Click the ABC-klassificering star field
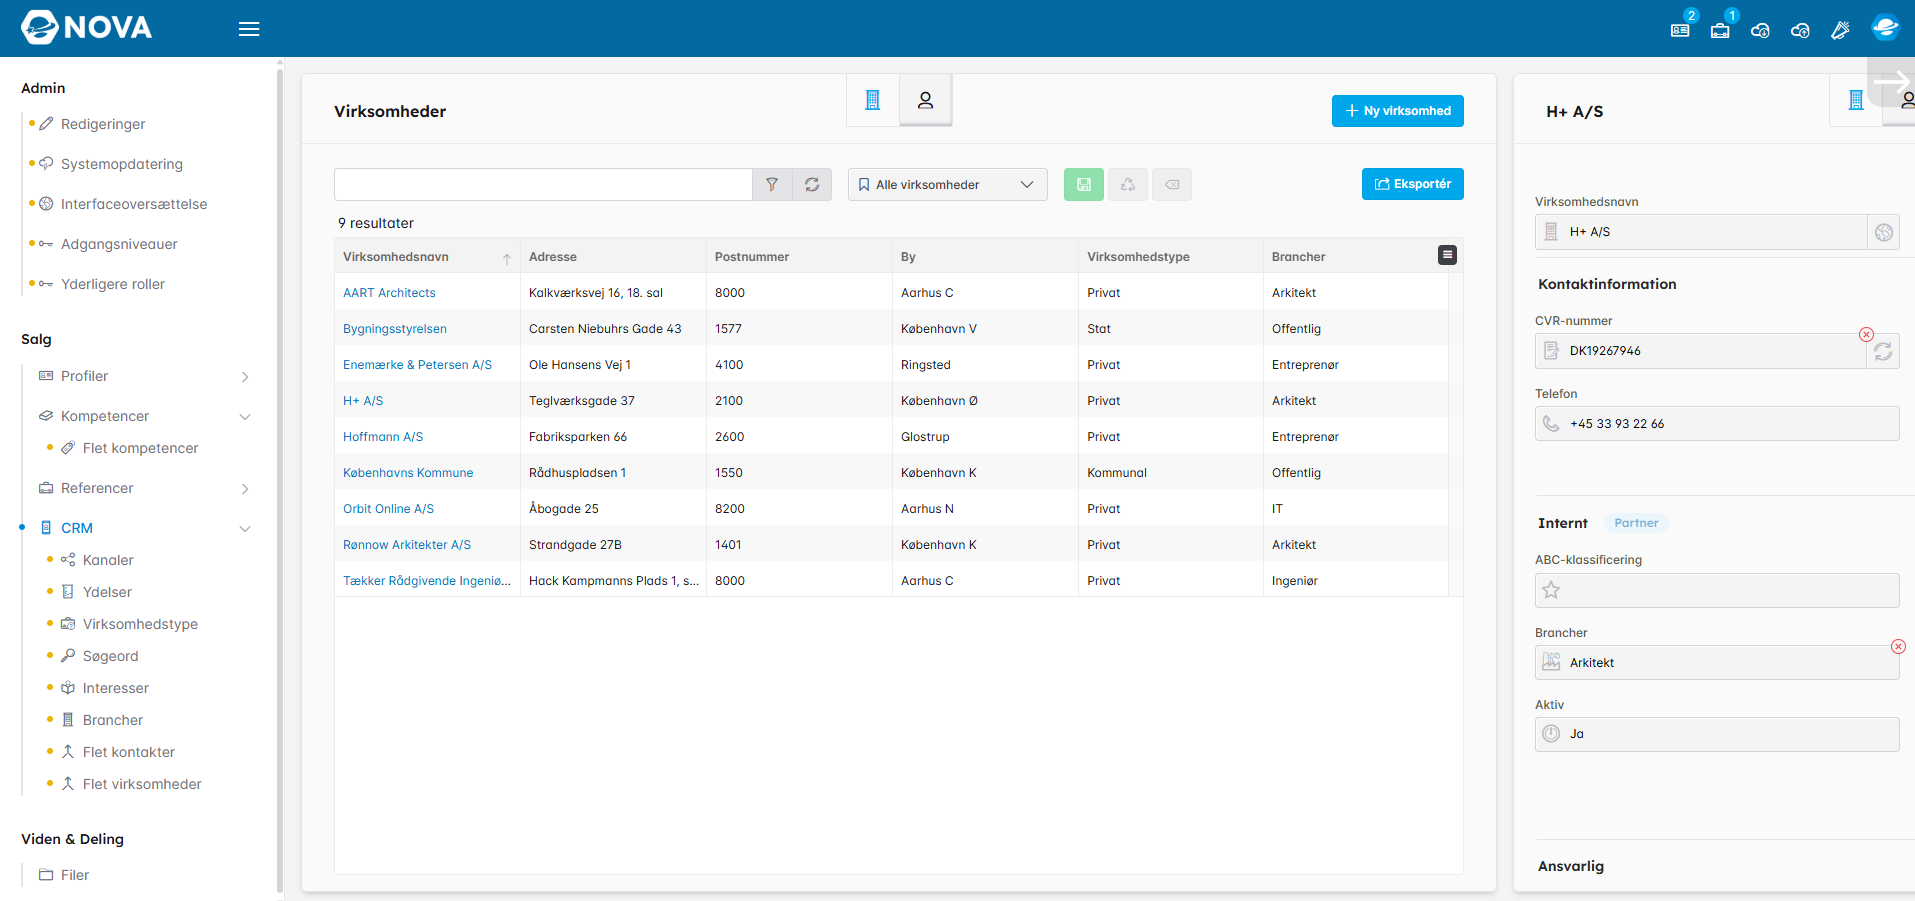Image resolution: width=1915 pixels, height=901 pixels. click(x=1717, y=590)
